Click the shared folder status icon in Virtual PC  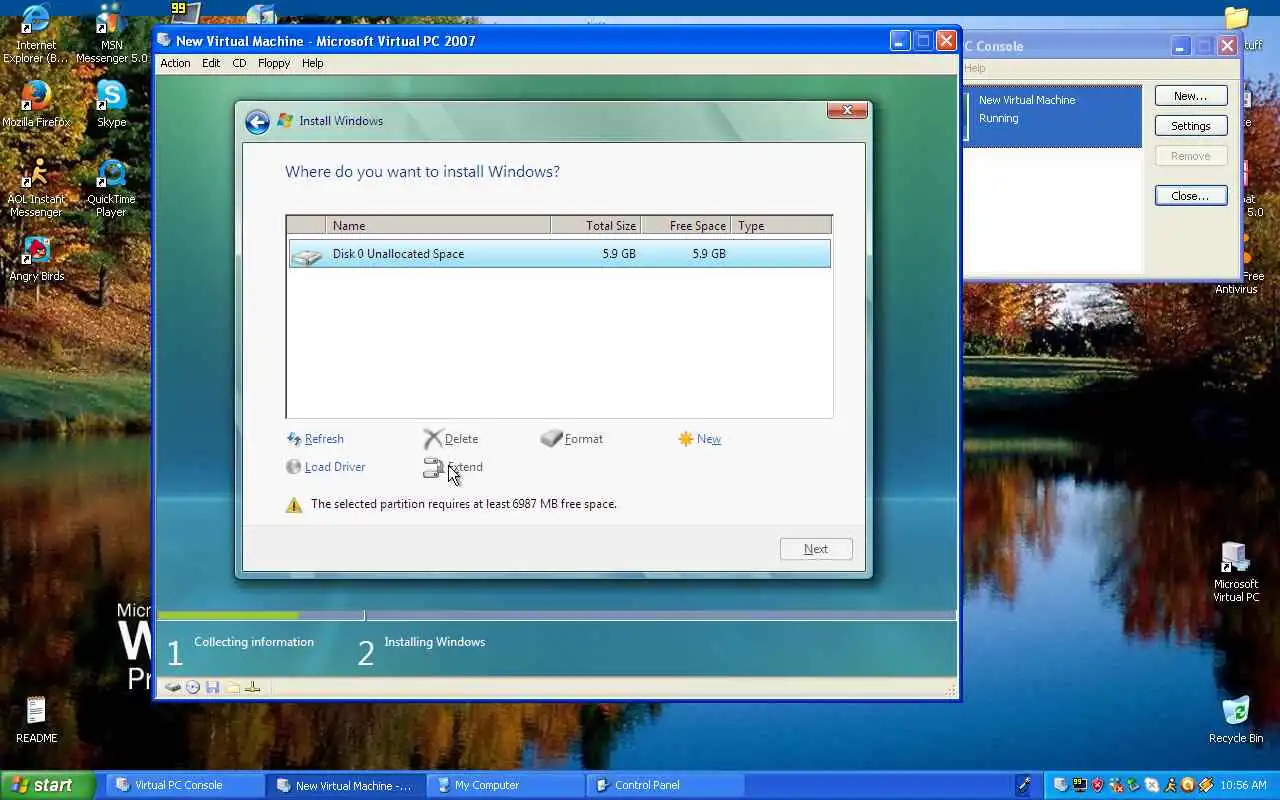pyautogui.click(x=232, y=687)
